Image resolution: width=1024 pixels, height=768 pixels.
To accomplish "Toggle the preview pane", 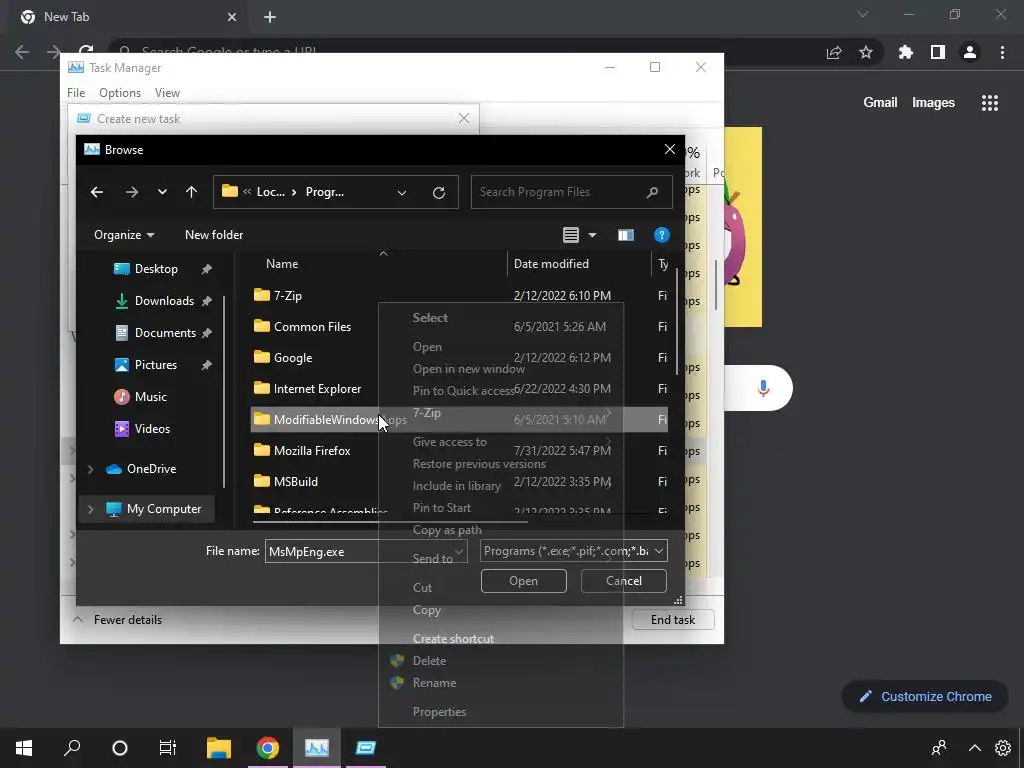I will pyautogui.click(x=626, y=235).
